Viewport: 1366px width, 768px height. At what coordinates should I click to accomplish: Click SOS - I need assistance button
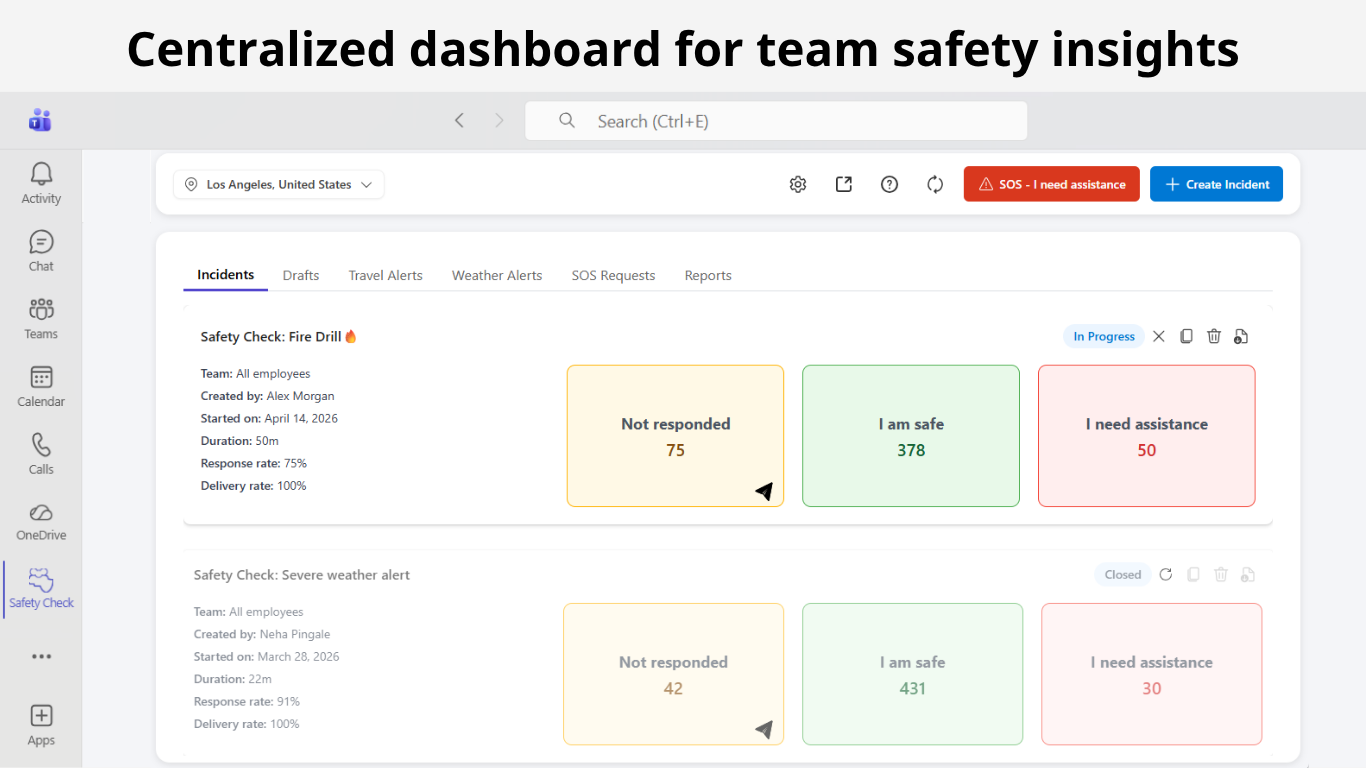point(1052,184)
